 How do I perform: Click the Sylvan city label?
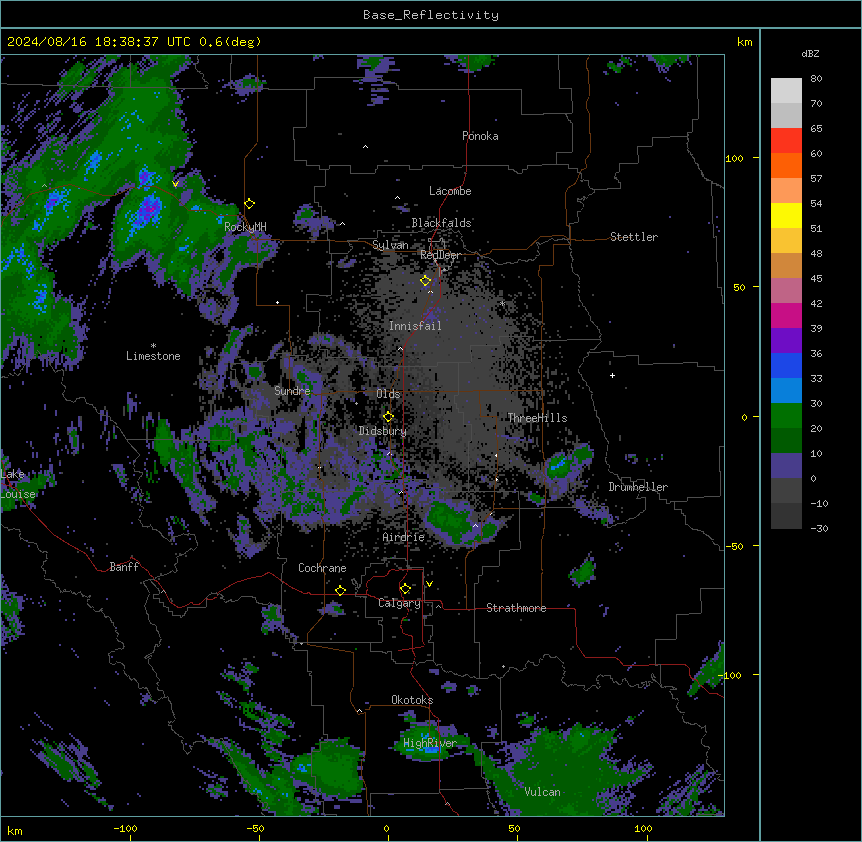click(390, 245)
